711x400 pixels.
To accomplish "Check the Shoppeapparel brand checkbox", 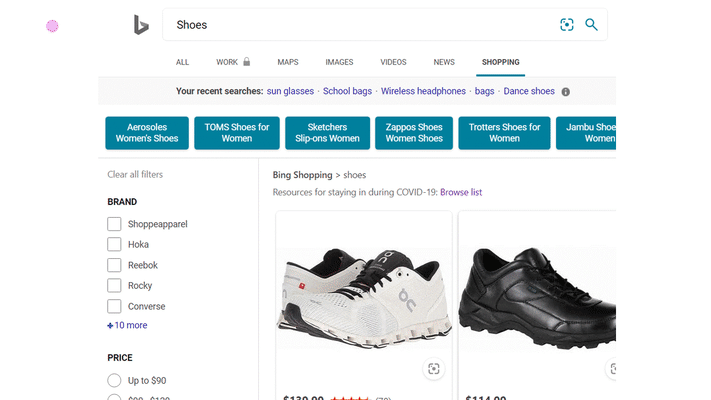I will click(x=114, y=224).
